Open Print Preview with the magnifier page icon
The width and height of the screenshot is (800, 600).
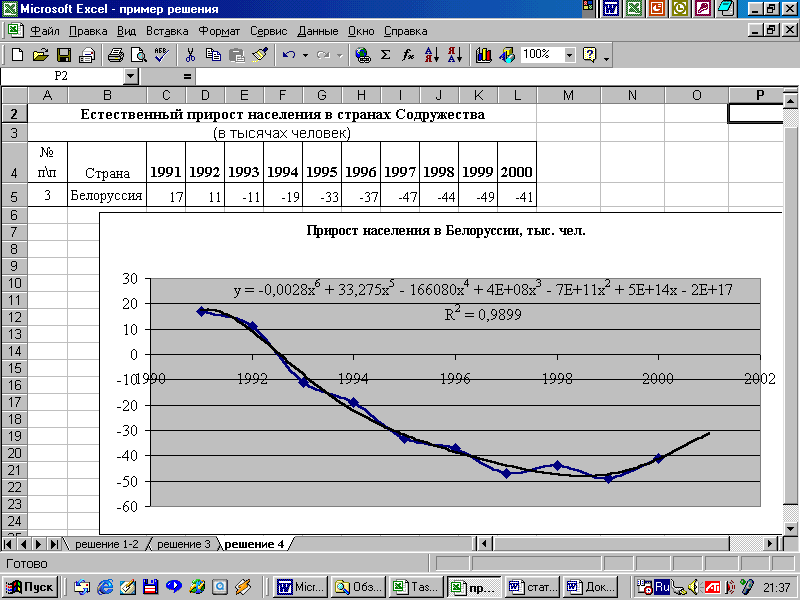[x=138, y=55]
